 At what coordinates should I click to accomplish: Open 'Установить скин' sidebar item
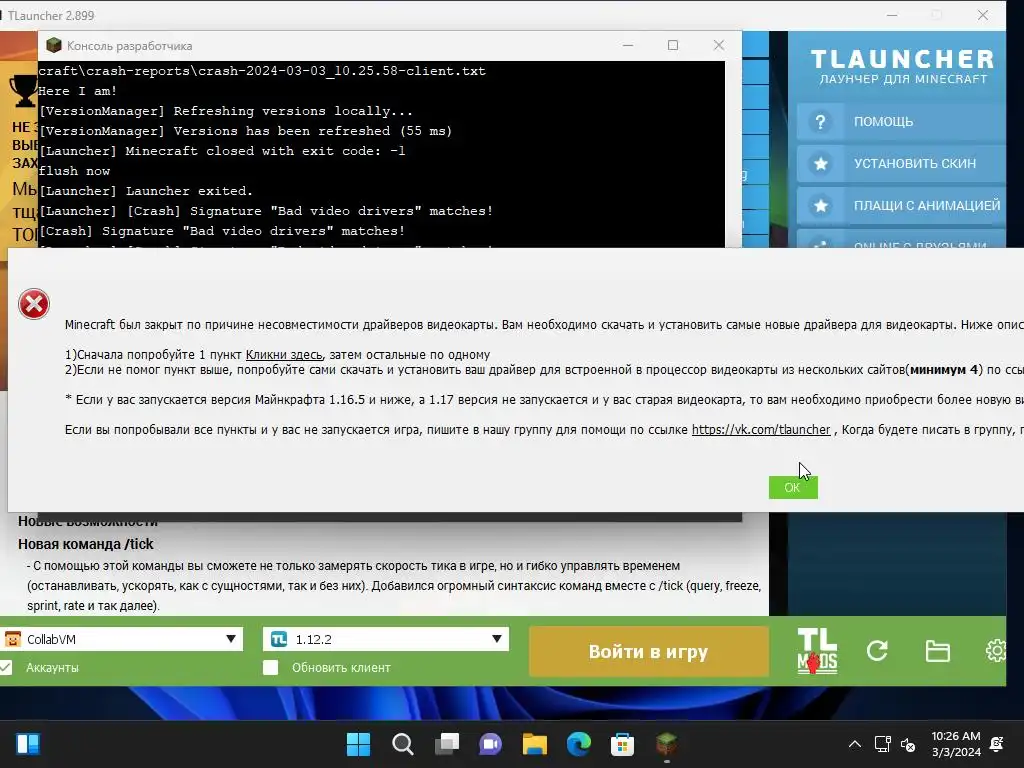tap(901, 163)
